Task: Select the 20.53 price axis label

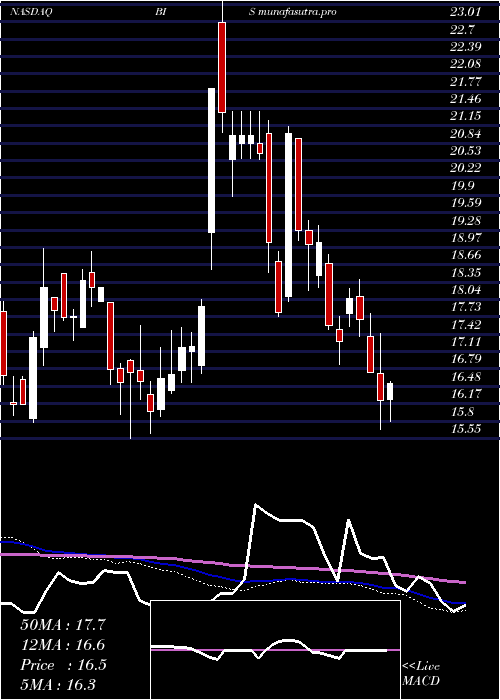Action: [x=466, y=151]
